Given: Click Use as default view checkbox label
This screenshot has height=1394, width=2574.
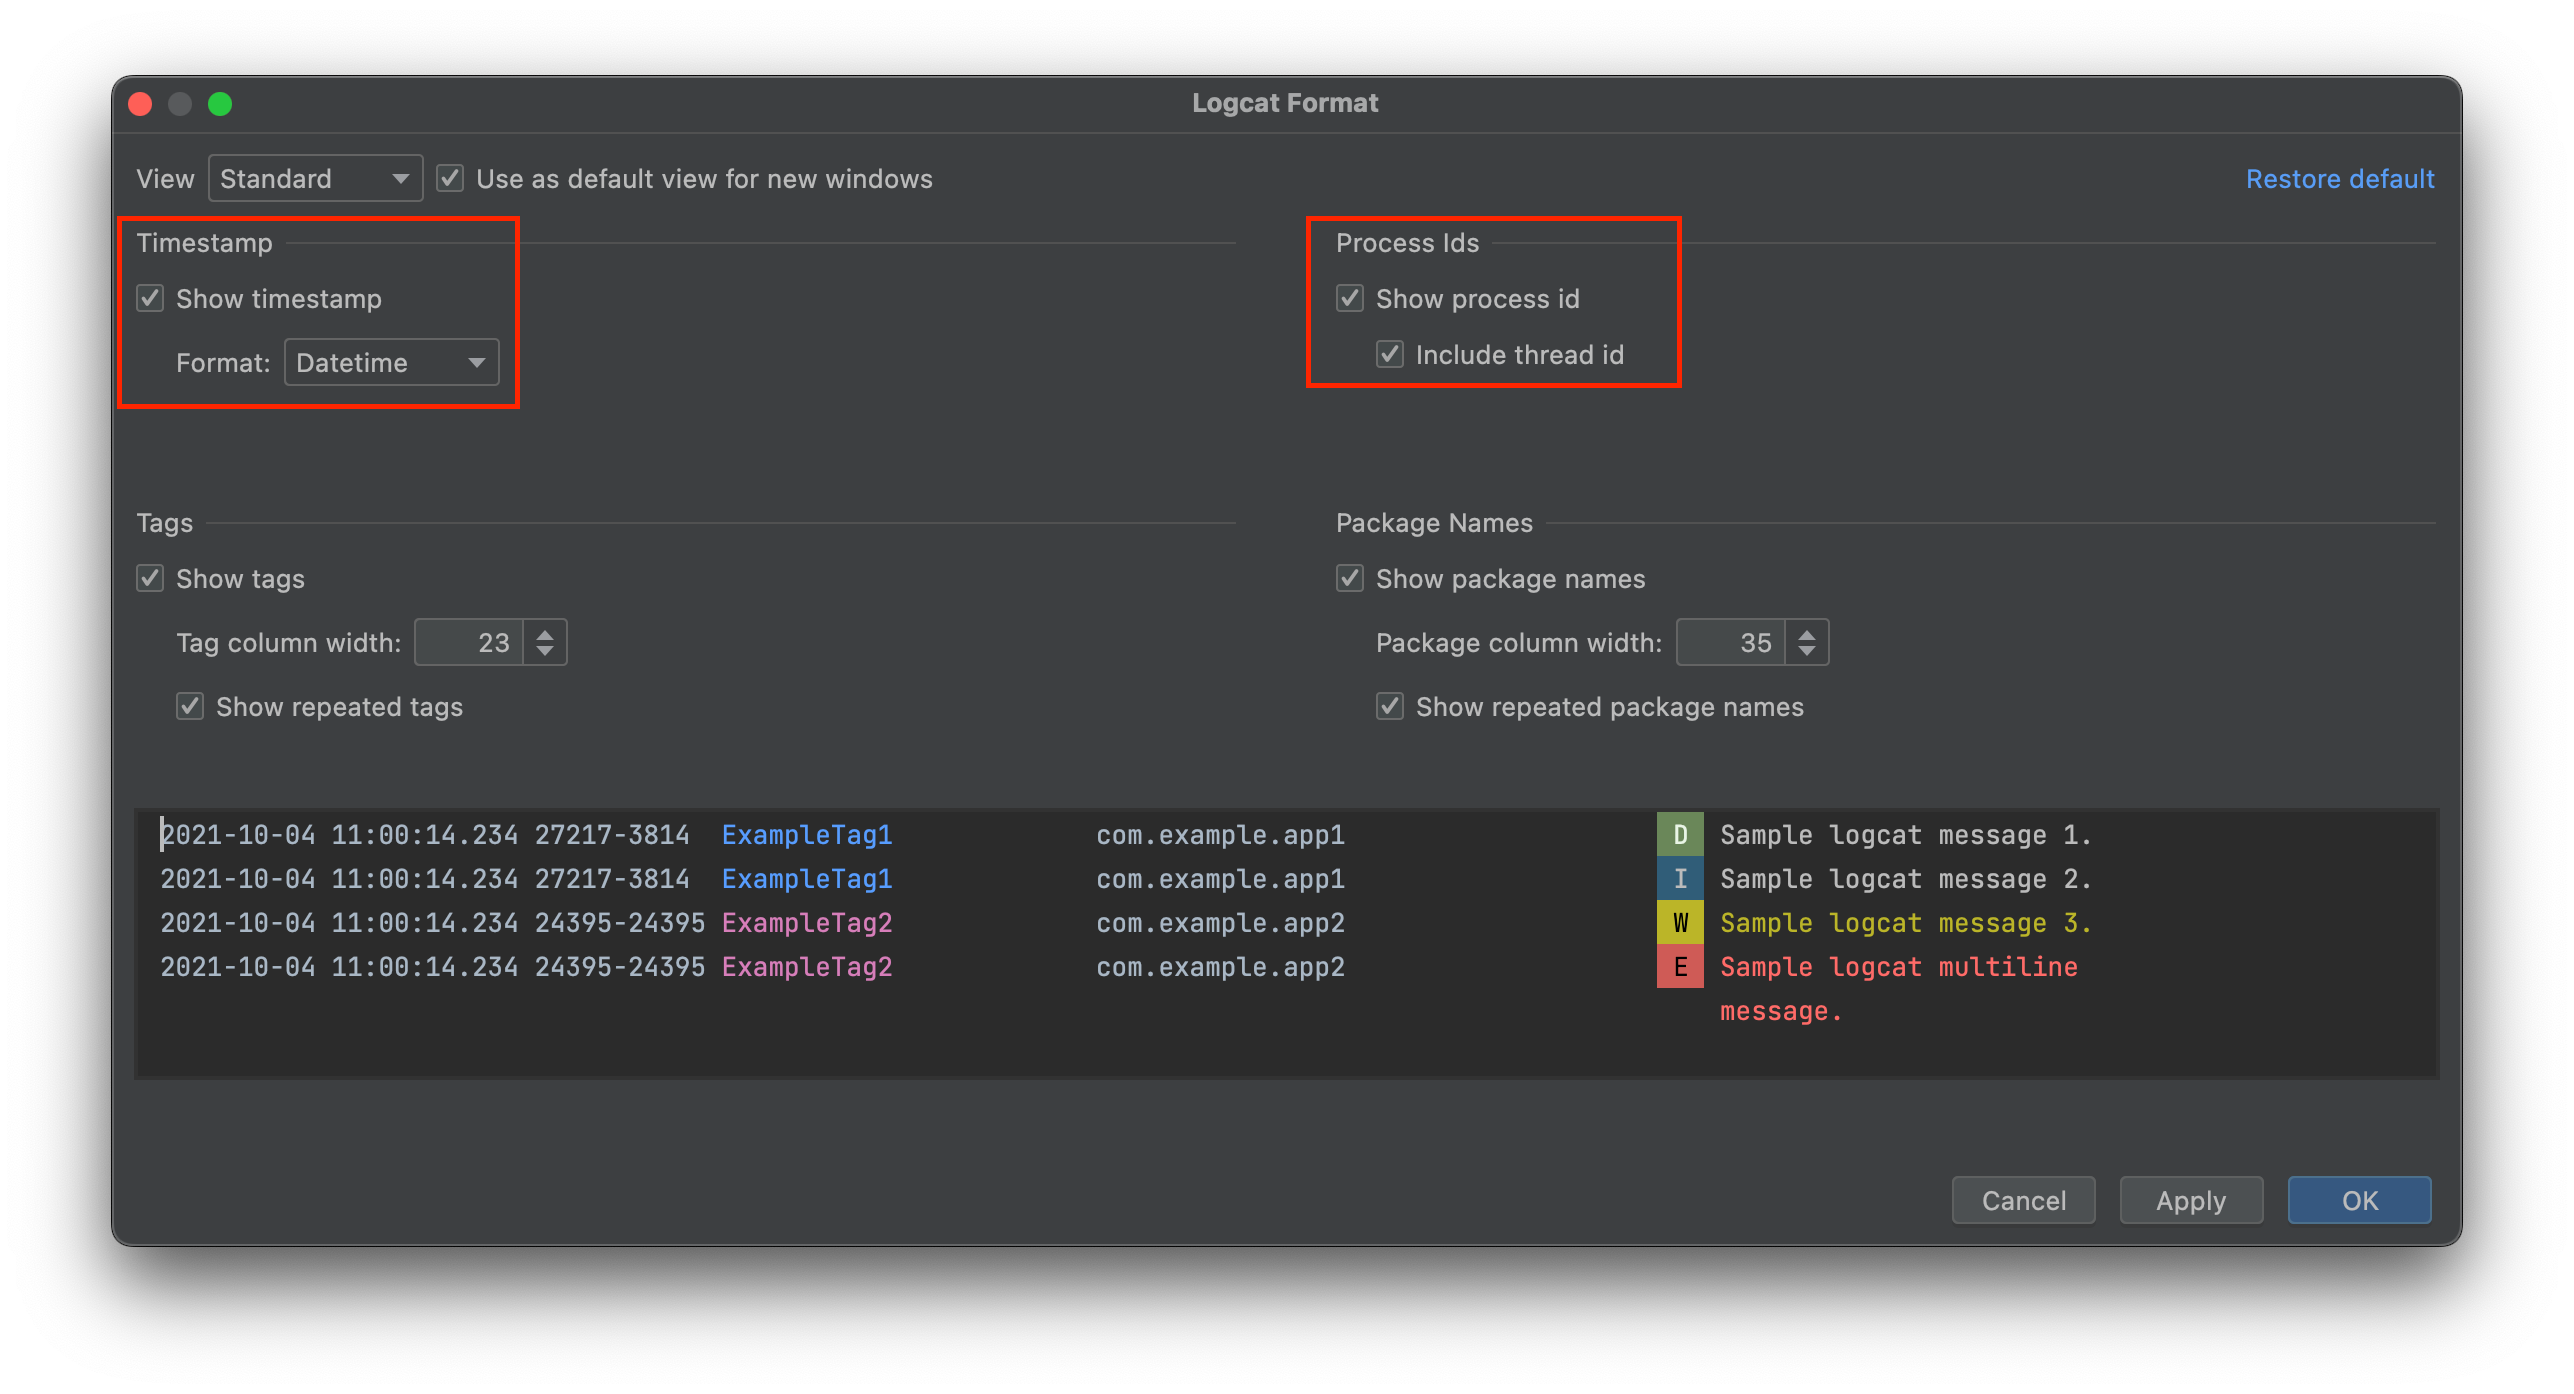Looking at the screenshot, I should point(705,179).
